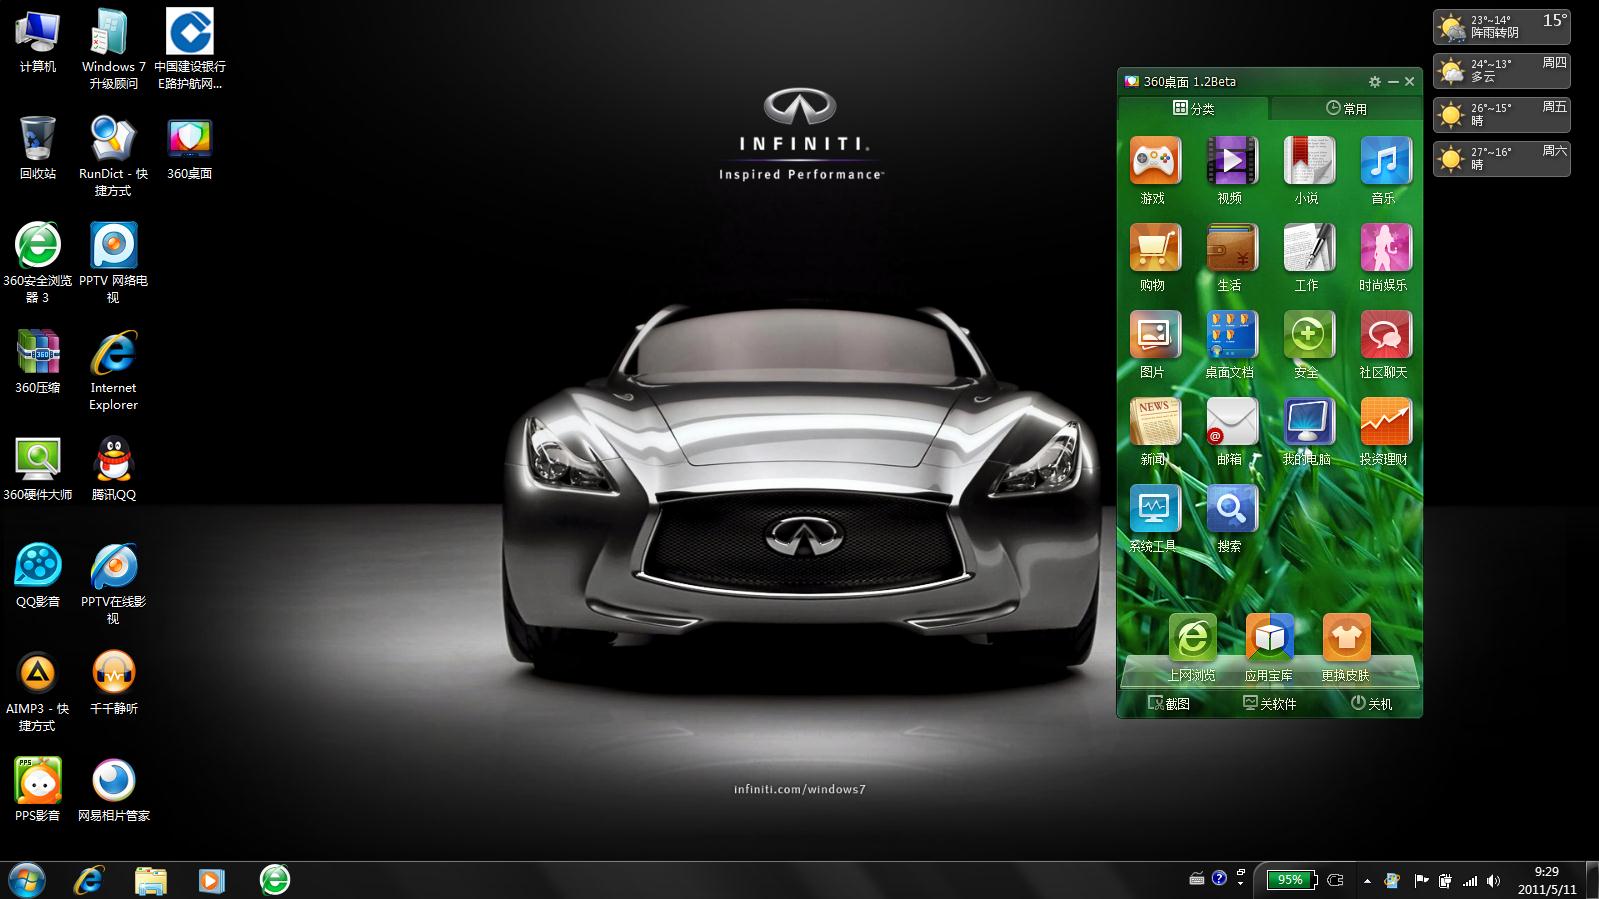1599x899 pixels.
Task: Open the Windows Start orb
Action: coord(26,880)
